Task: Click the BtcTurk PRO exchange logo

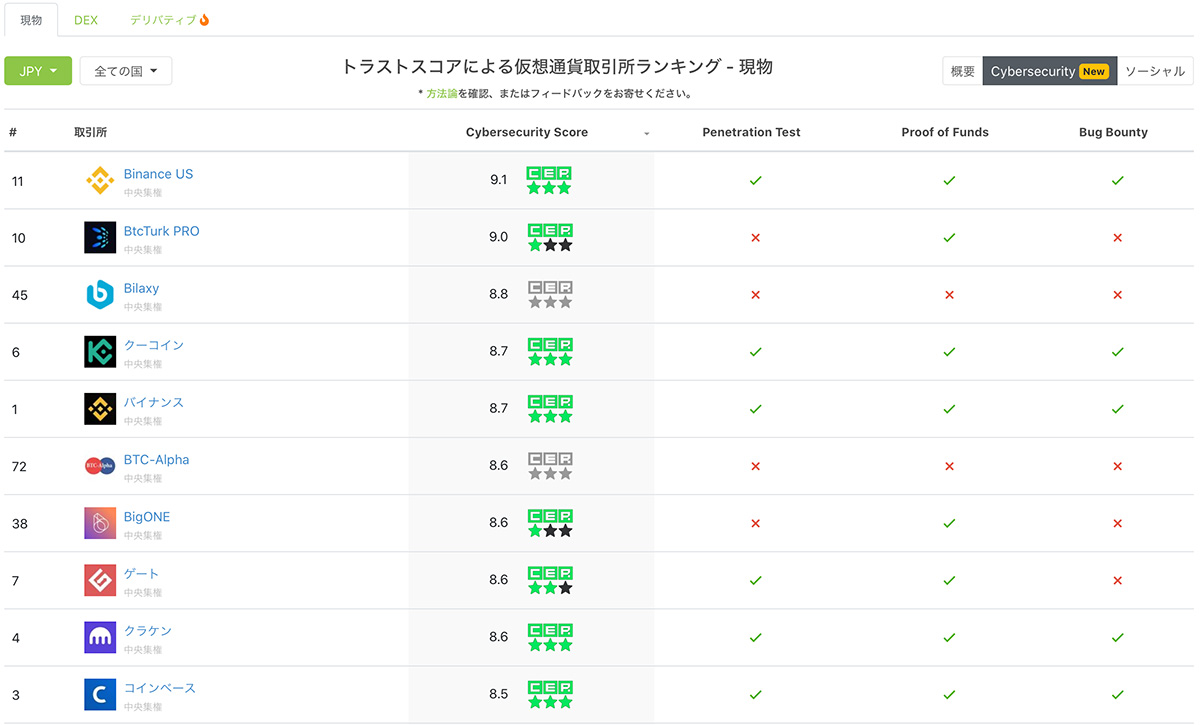Action: point(100,237)
